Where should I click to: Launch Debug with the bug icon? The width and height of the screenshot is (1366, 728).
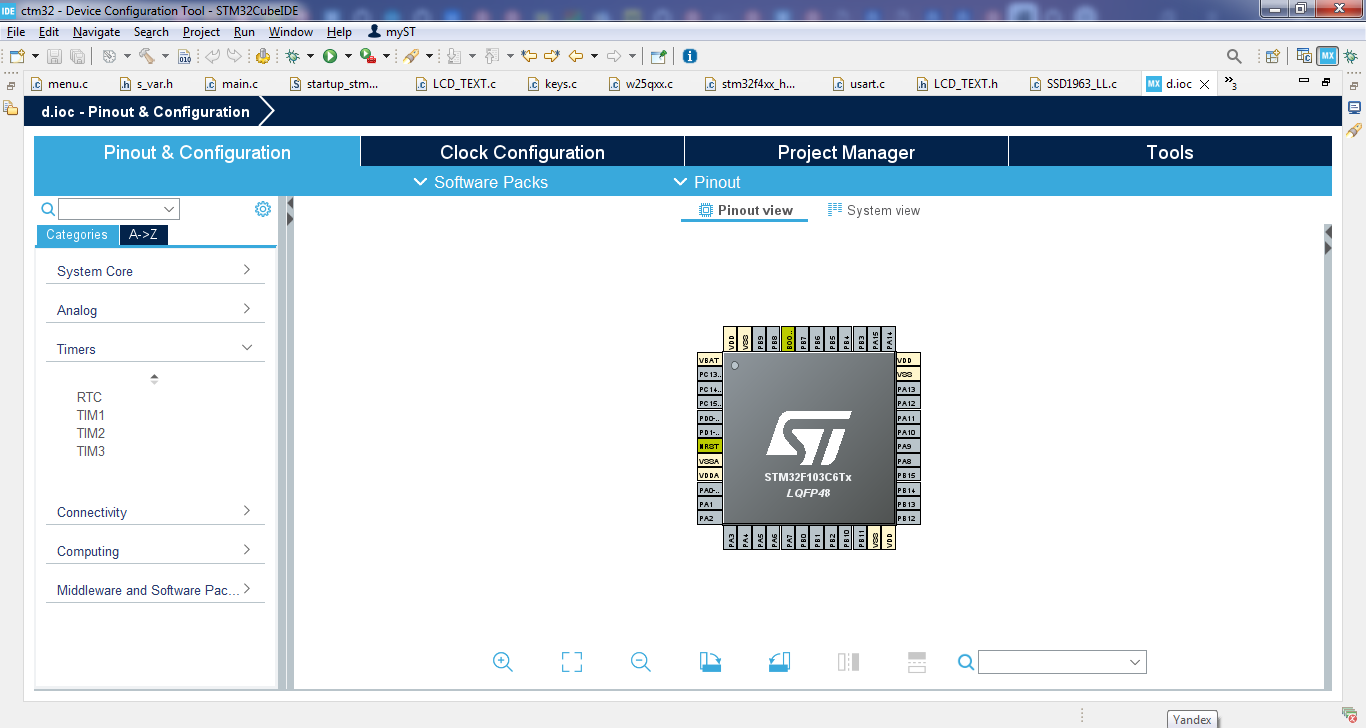pyautogui.click(x=293, y=56)
